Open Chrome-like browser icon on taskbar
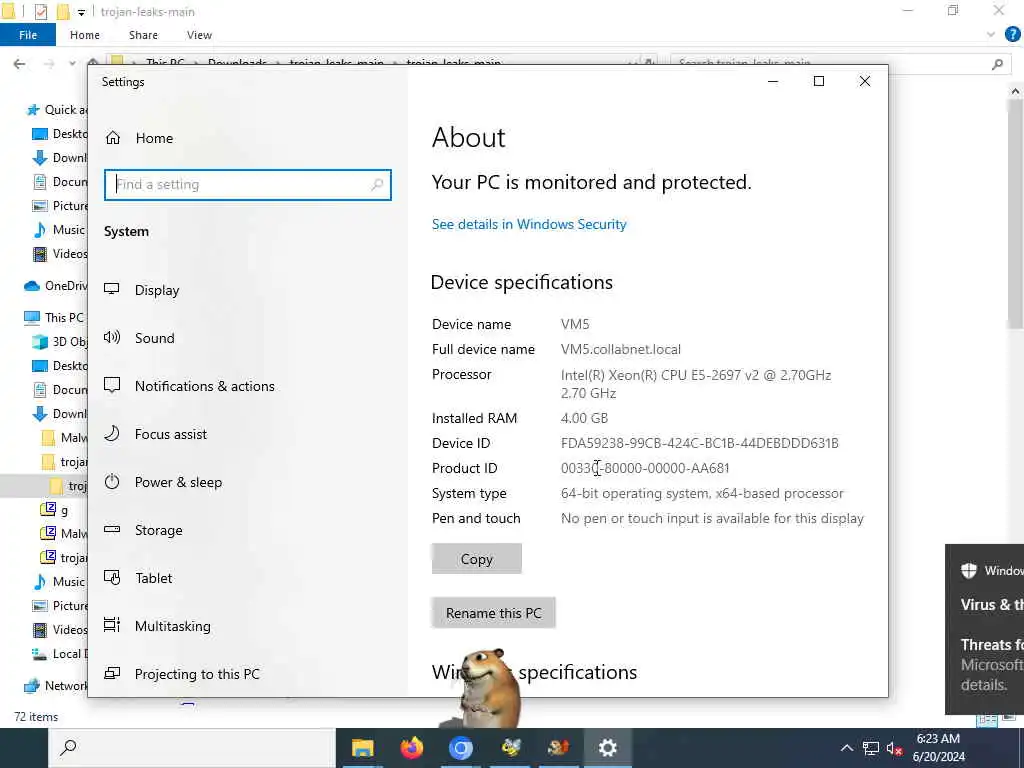 click(460, 748)
